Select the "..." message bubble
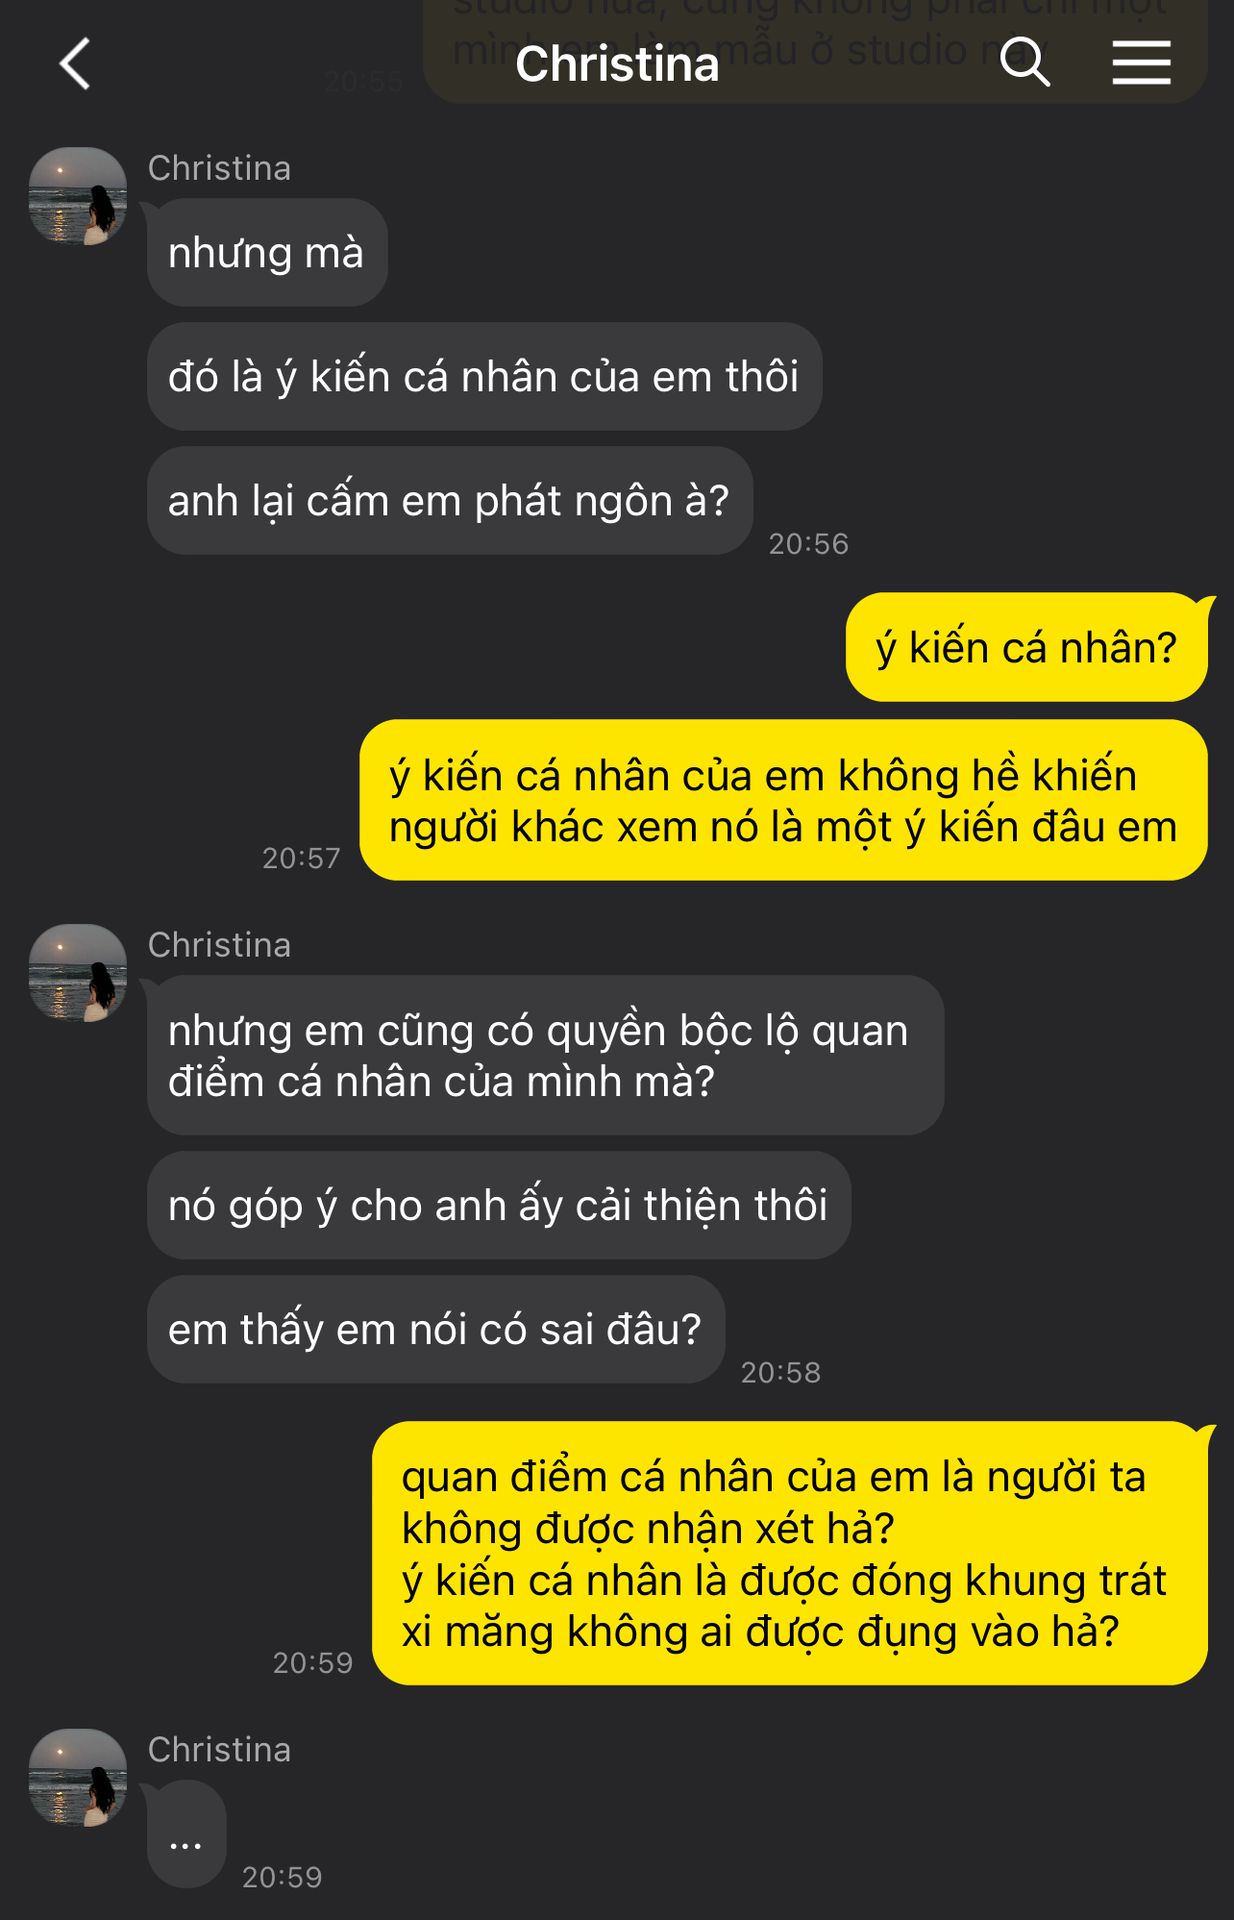This screenshot has height=1920, width=1234. [186, 1834]
